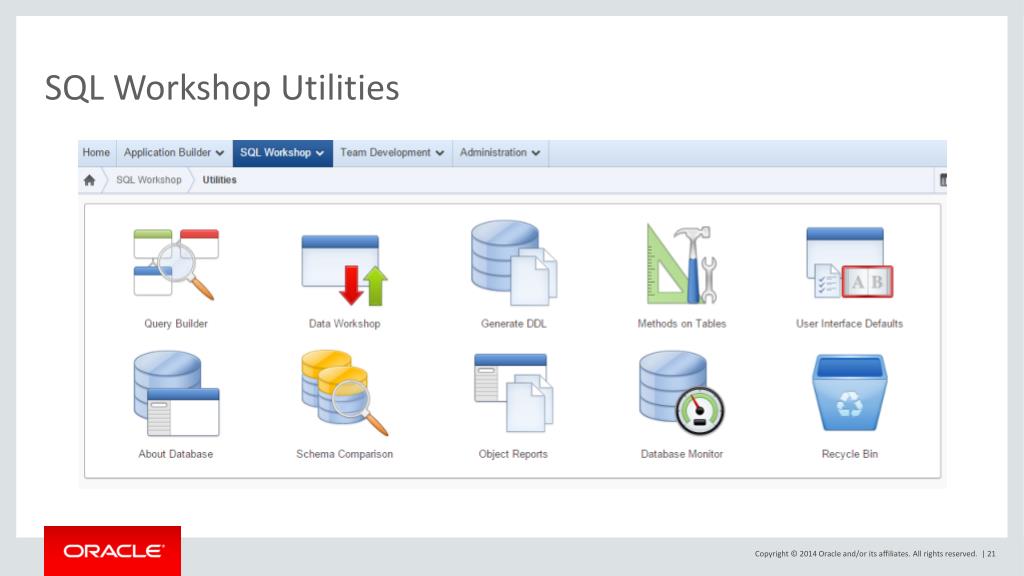Click the Utilities breadcrumb entry
The image size is (1024, 576).
(x=219, y=180)
